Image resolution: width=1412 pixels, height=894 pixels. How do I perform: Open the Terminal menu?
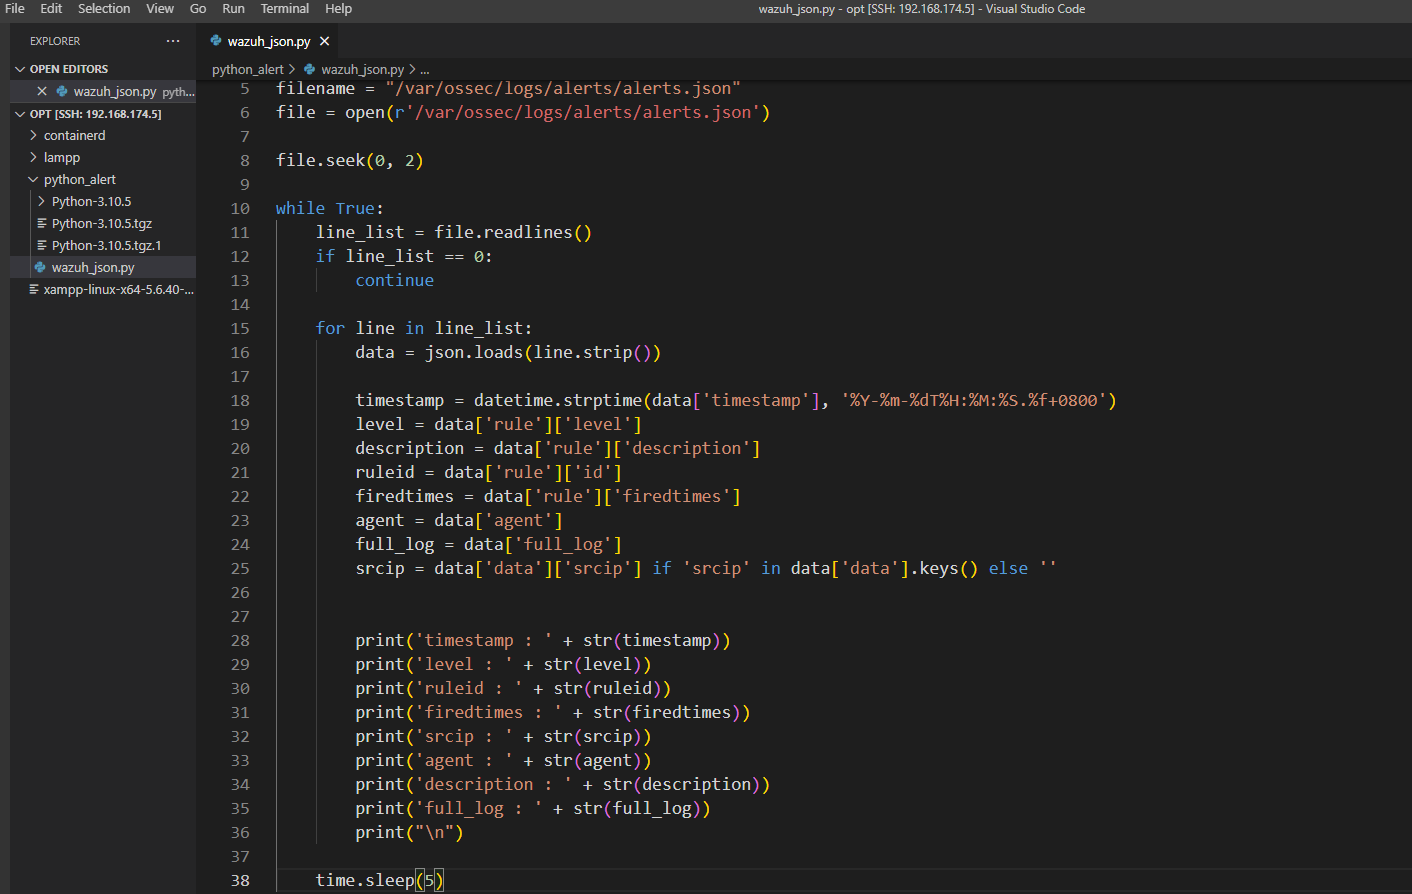point(285,8)
